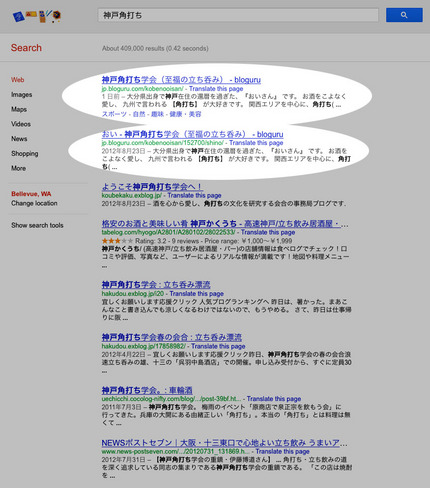Open the スポーツ - 自然 - 趣味 category link
This screenshot has width=430, height=488.
click(151, 114)
